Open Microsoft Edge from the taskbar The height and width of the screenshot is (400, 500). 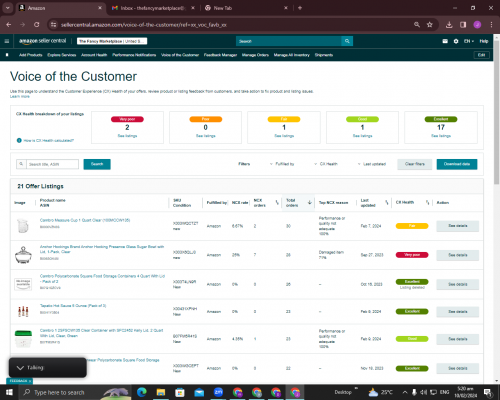[142, 392]
